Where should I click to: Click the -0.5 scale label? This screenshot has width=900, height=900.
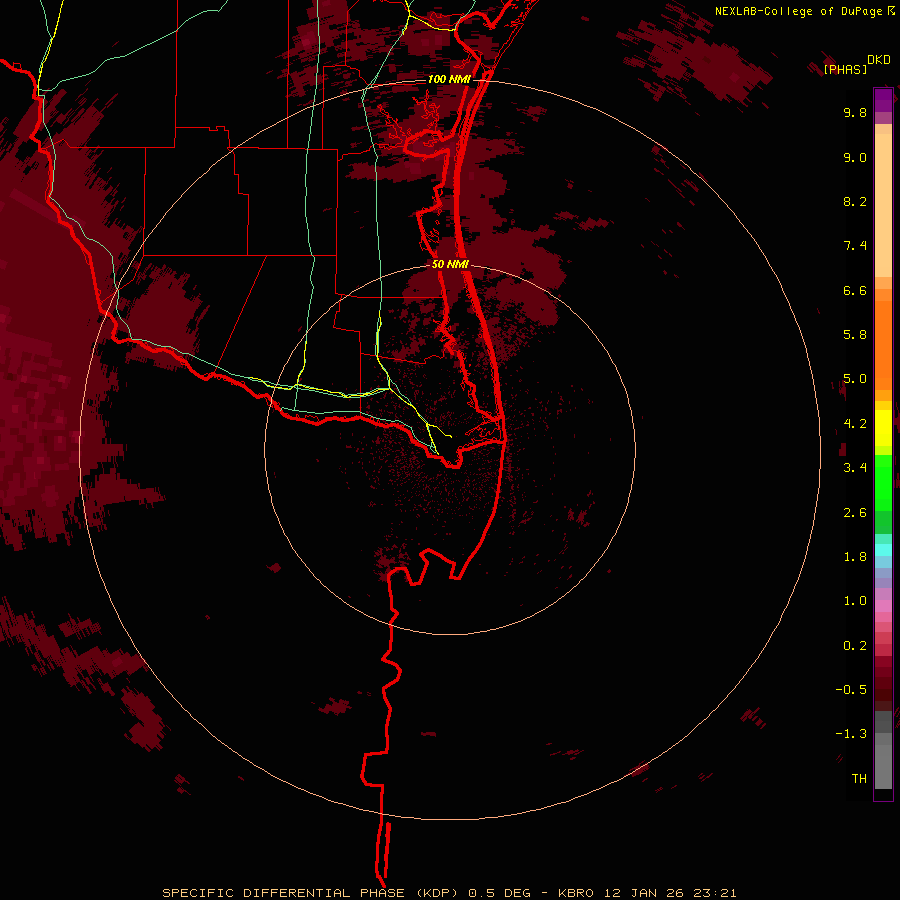pos(851,690)
